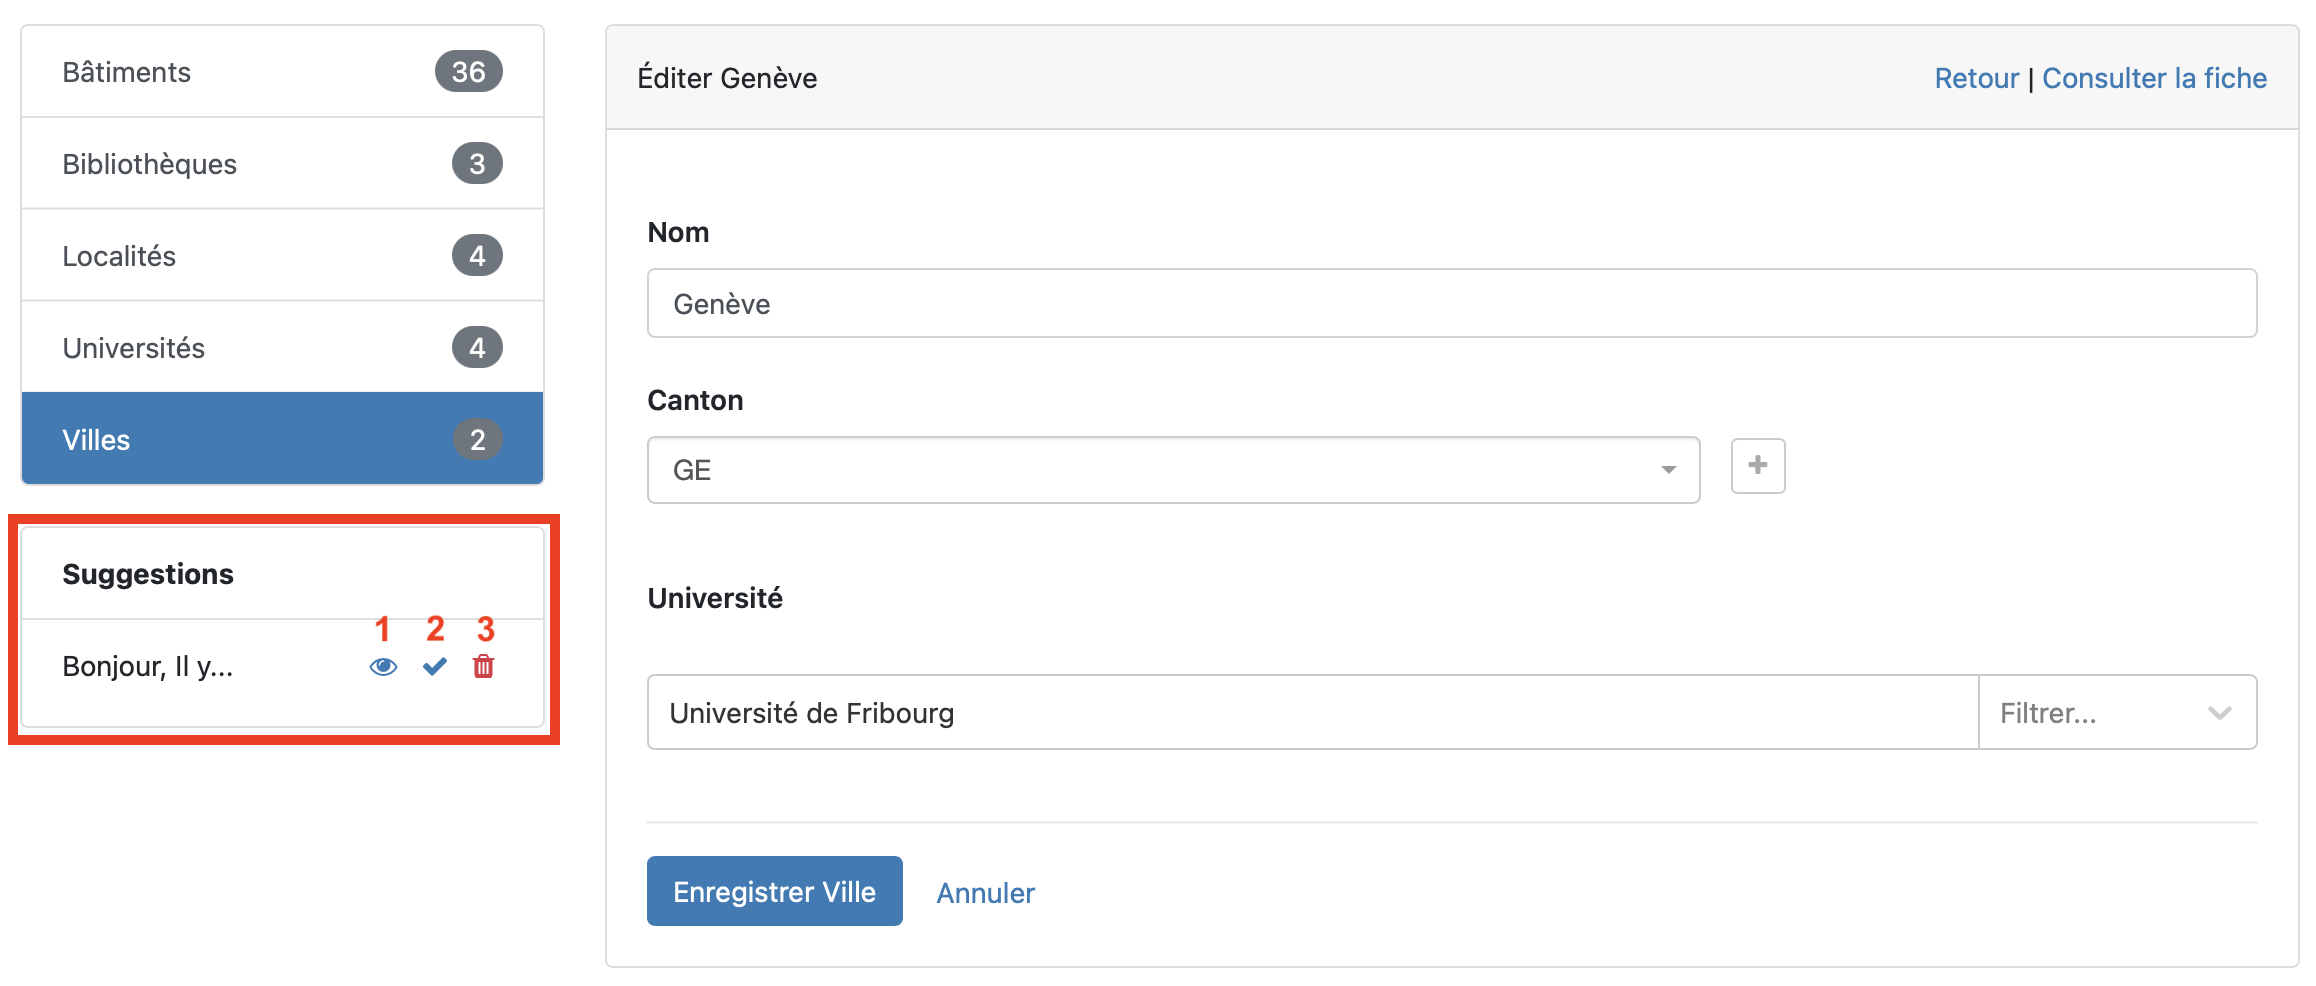This screenshot has height=986, width=2316.
Task: Click the suggestion text "Bonjour, Il y..."
Action: (148, 667)
